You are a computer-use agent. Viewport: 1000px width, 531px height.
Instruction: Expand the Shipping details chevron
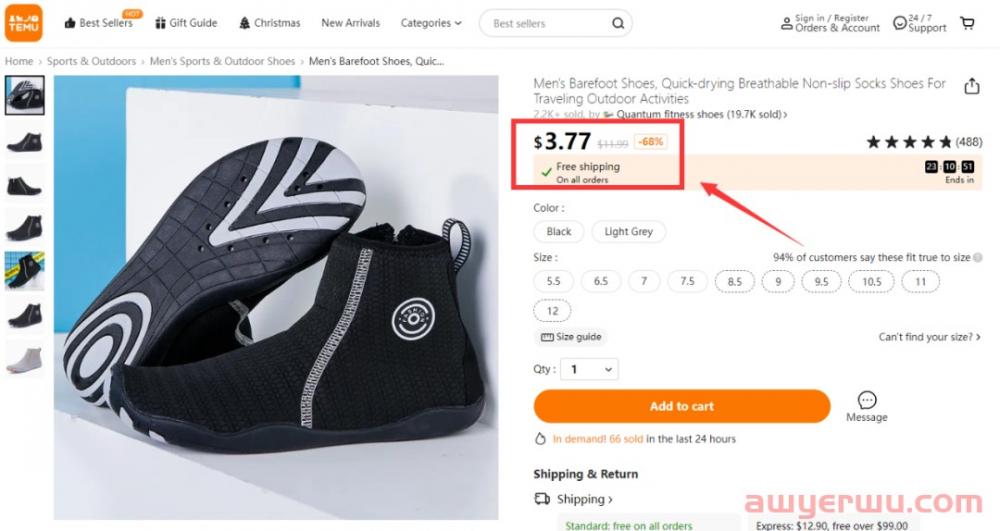point(610,500)
